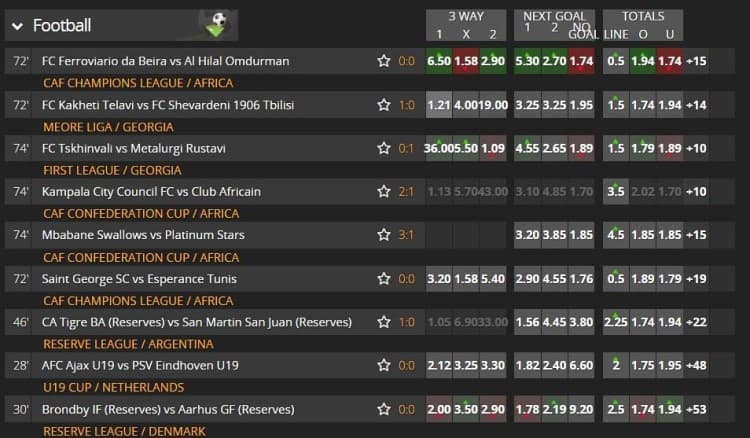Screen dimensions: 750x438
Task: Expand +10 more markets for Kampala City Council
Action: pos(696,192)
